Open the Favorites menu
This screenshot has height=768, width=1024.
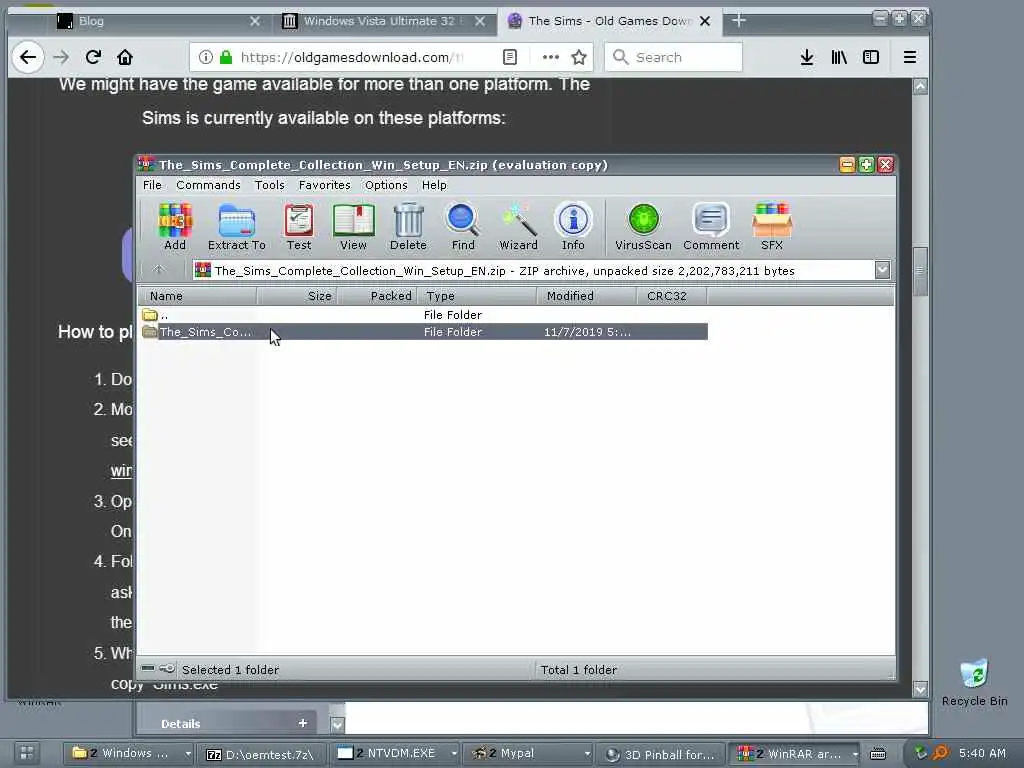coord(325,185)
